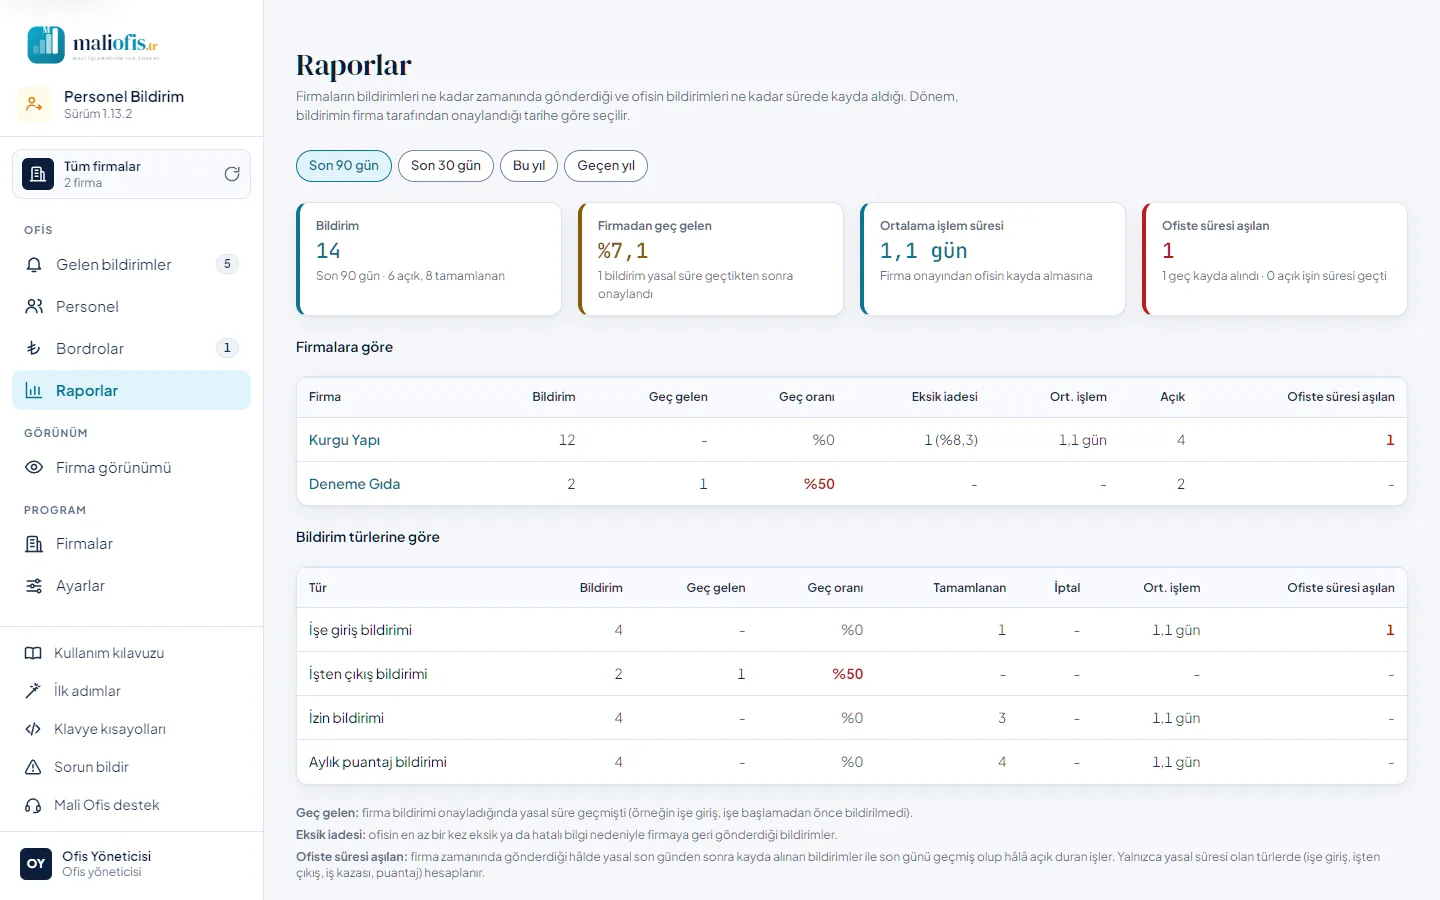The height and width of the screenshot is (900, 1440).
Task: Click the Ortalama işlem süresi summary card
Action: pyautogui.click(x=993, y=259)
